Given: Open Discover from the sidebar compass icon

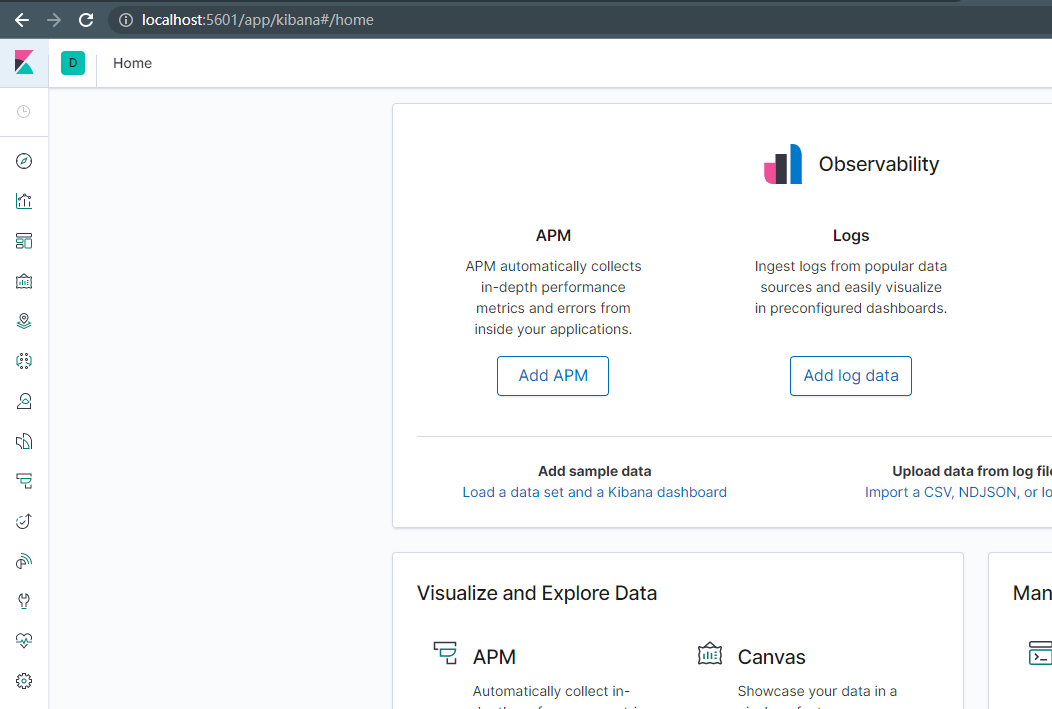Looking at the screenshot, I should click(x=24, y=161).
